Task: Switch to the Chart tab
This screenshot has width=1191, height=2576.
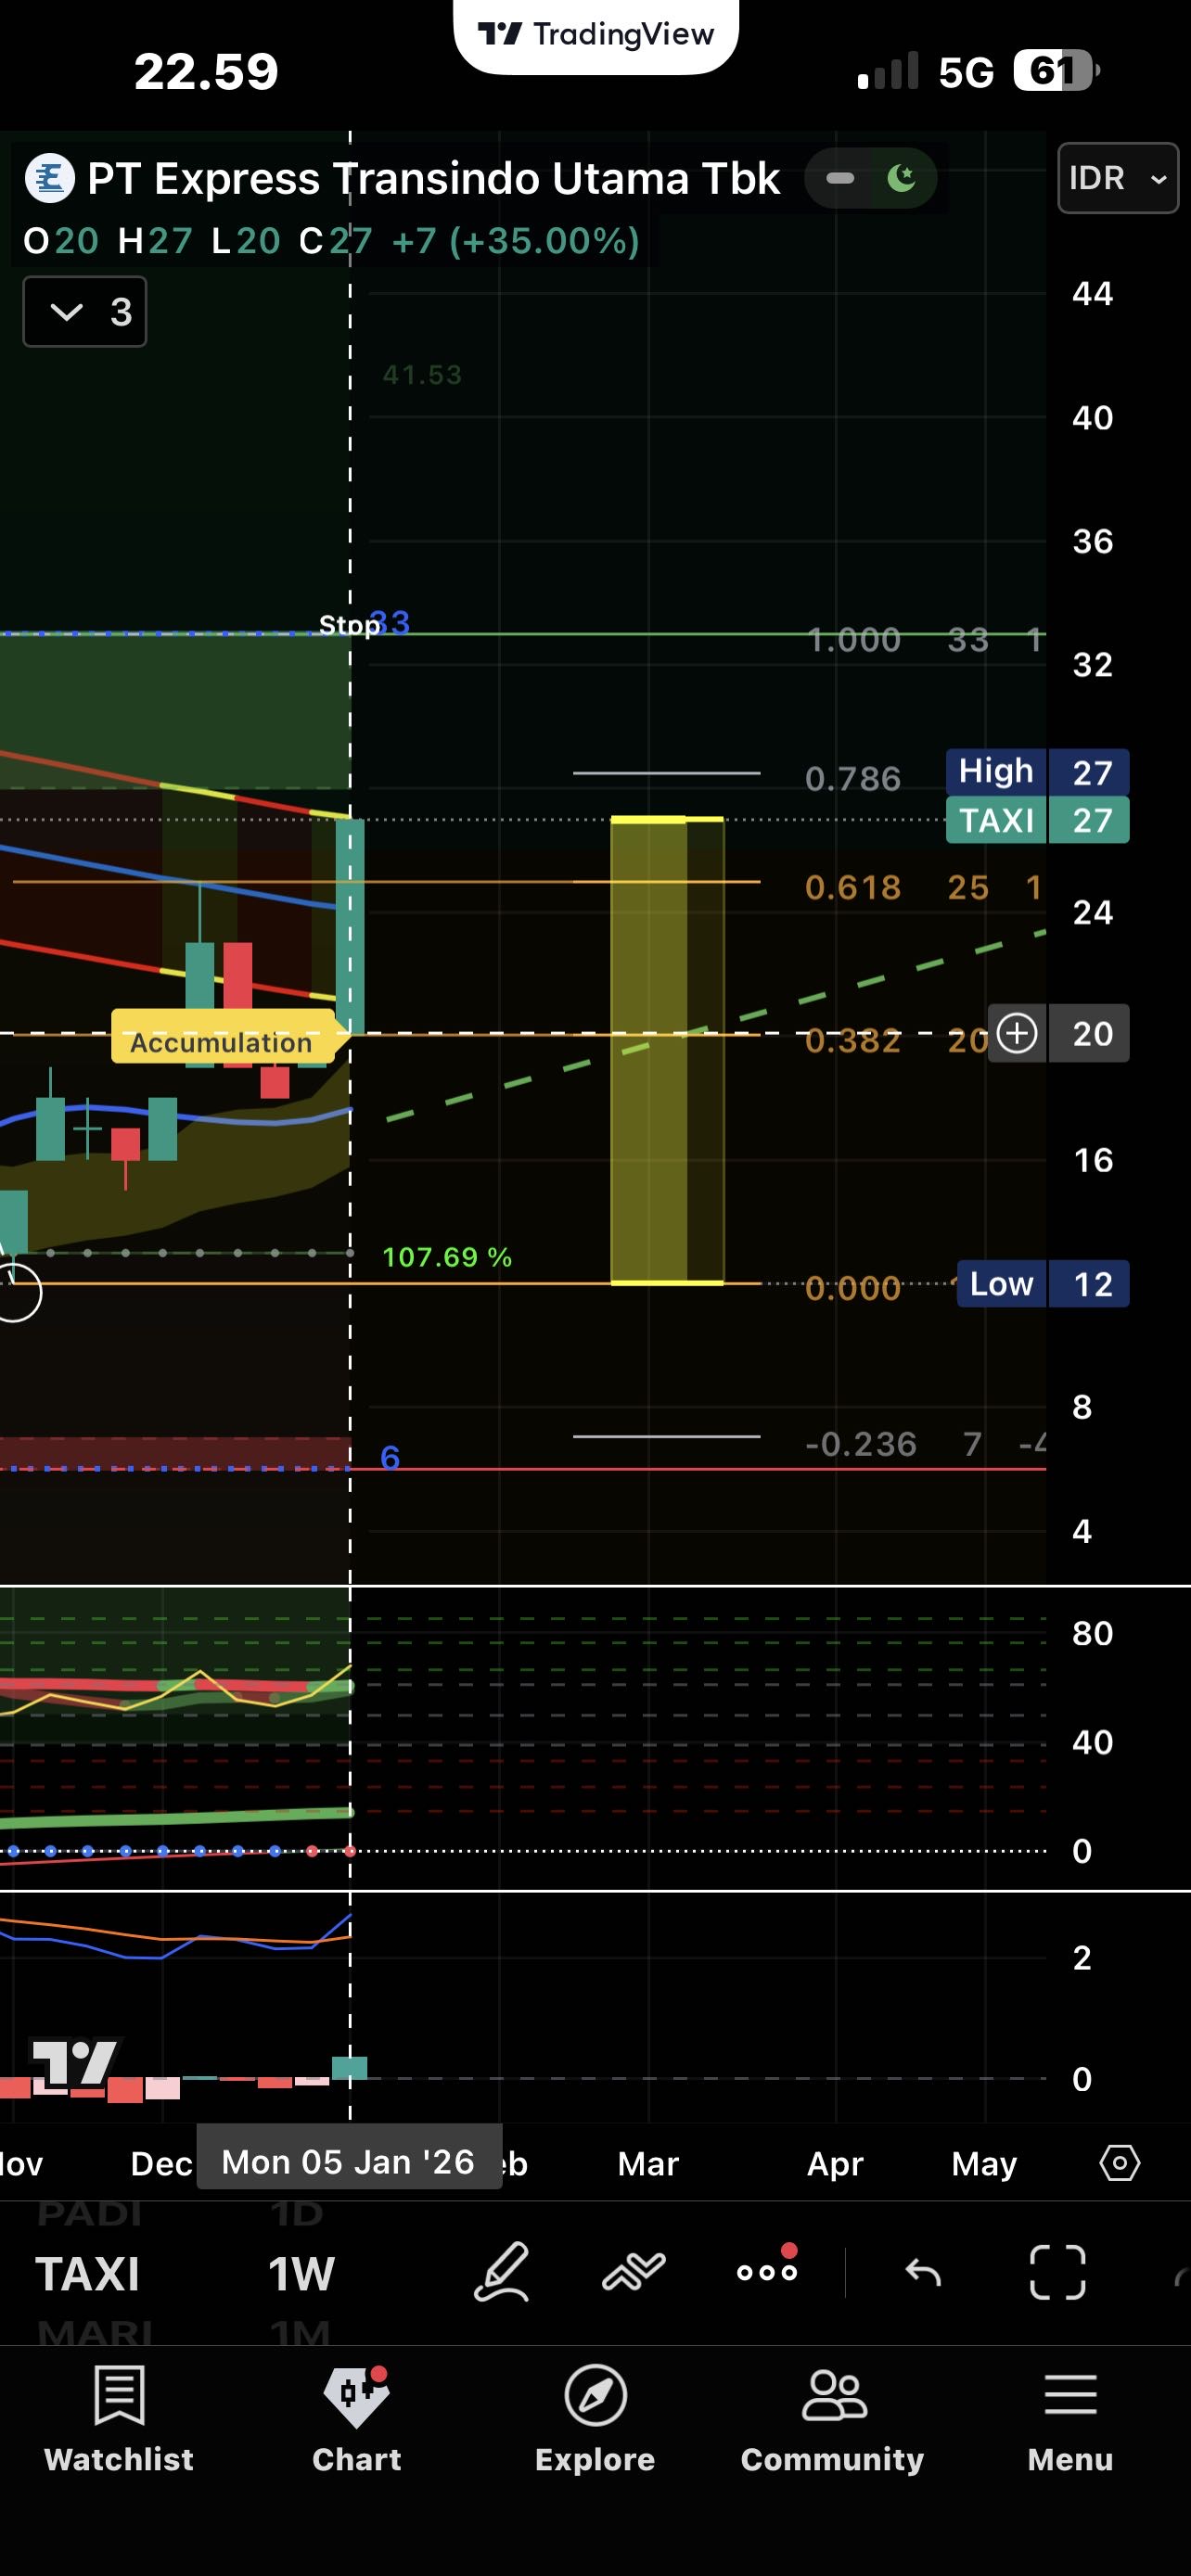Action: pos(357,2420)
